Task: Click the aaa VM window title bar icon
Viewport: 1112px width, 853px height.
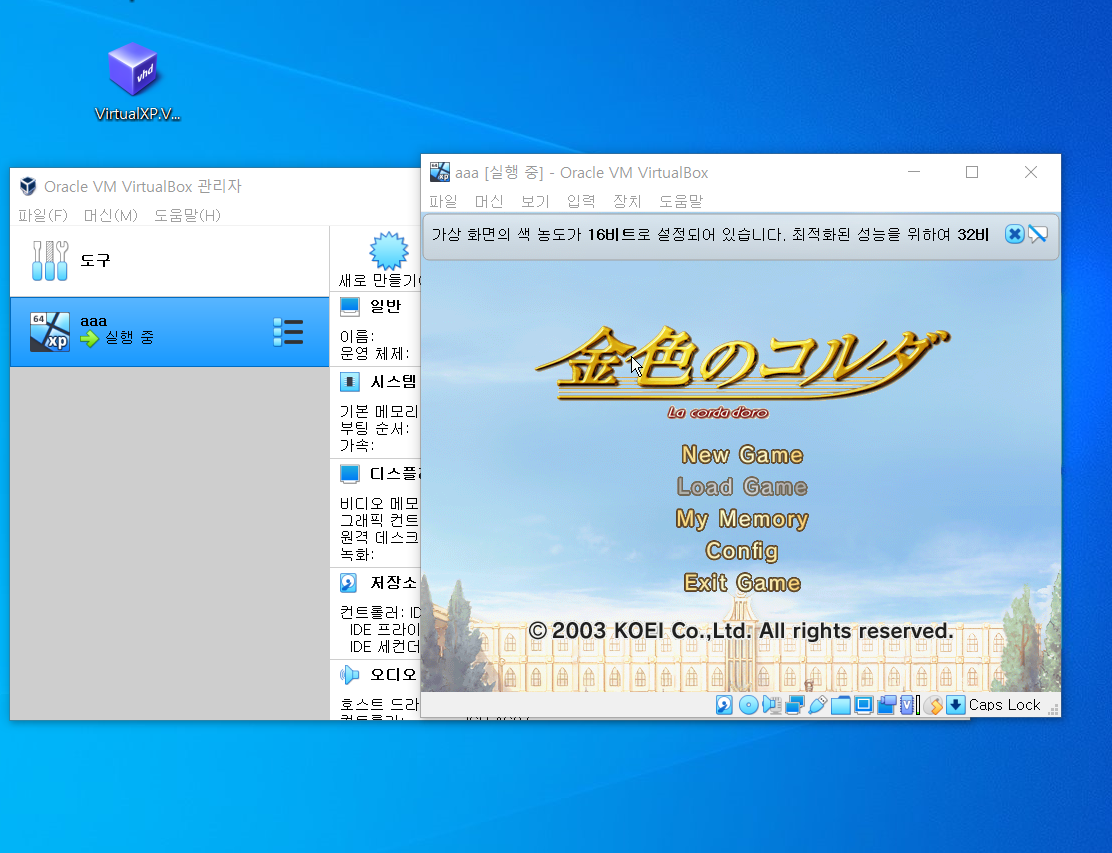Action: pyautogui.click(x=440, y=172)
